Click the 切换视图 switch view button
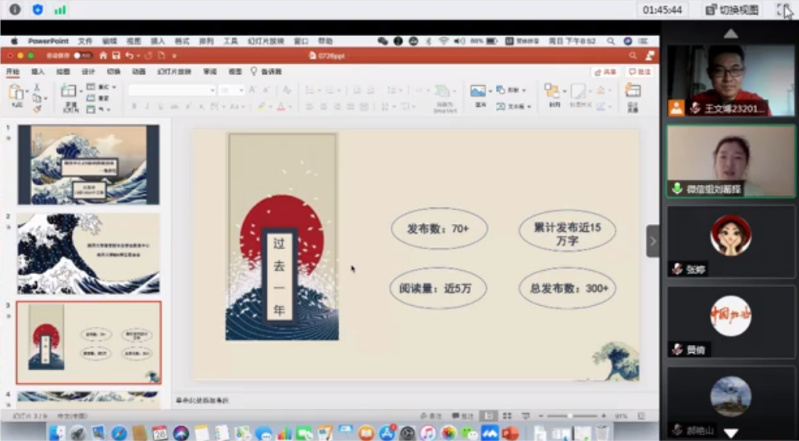799x441 pixels. click(x=733, y=10)
